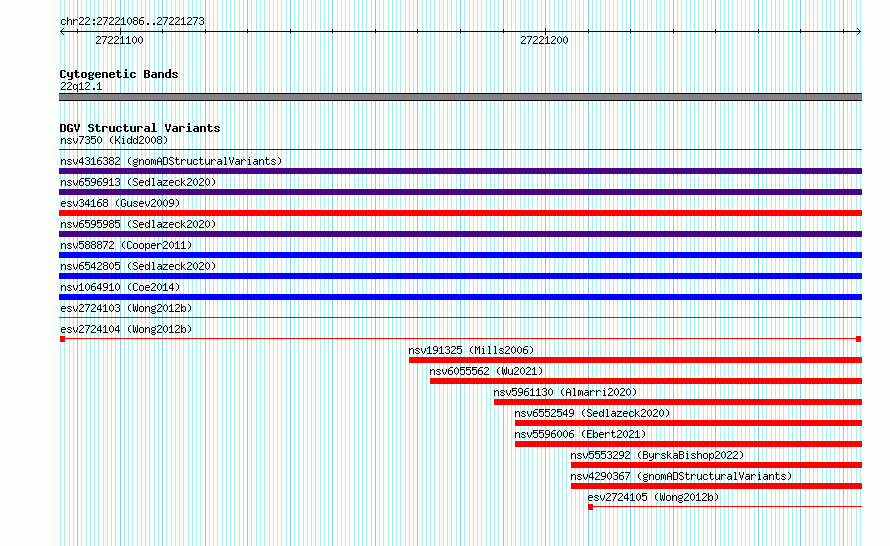Viewport: 890px width, 546px height.
Task: Click the nsv6552549 (Sedlazeck2020) label
Action: pyautogui.click(x=592, y=413)
